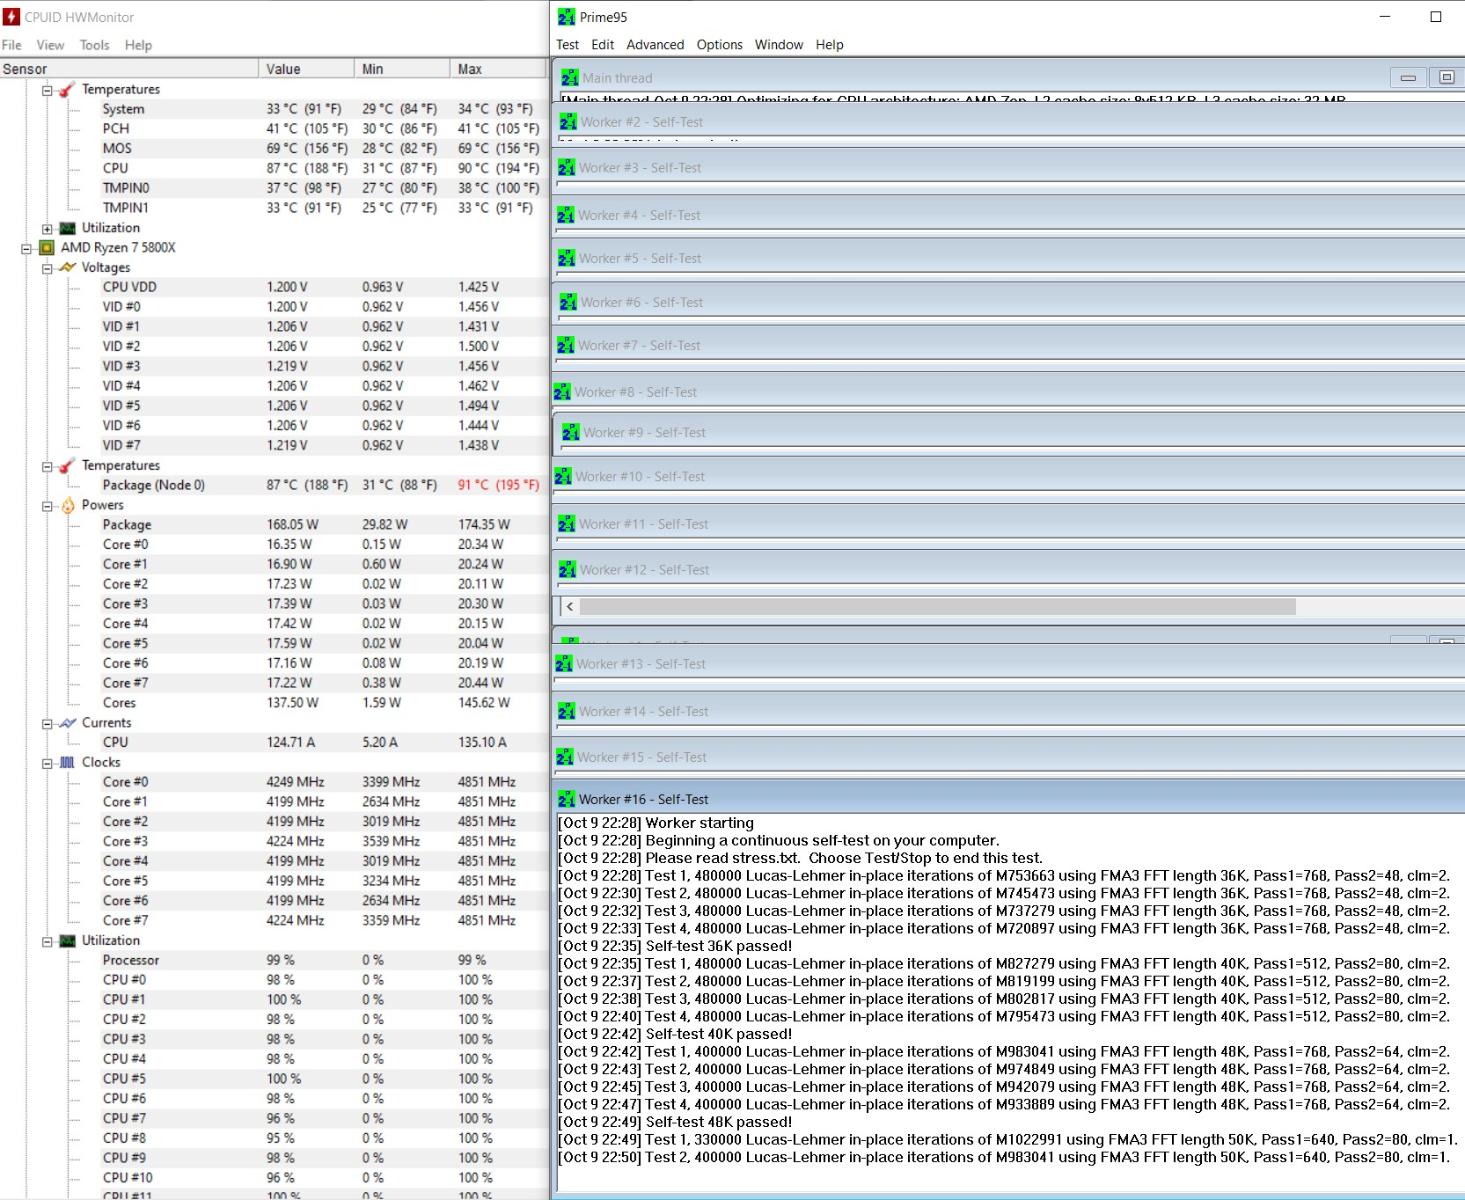Click the Worker #6 window icon
Image resolution: width=1465 pixels, height=1200 pixels.
click(568, 302)
